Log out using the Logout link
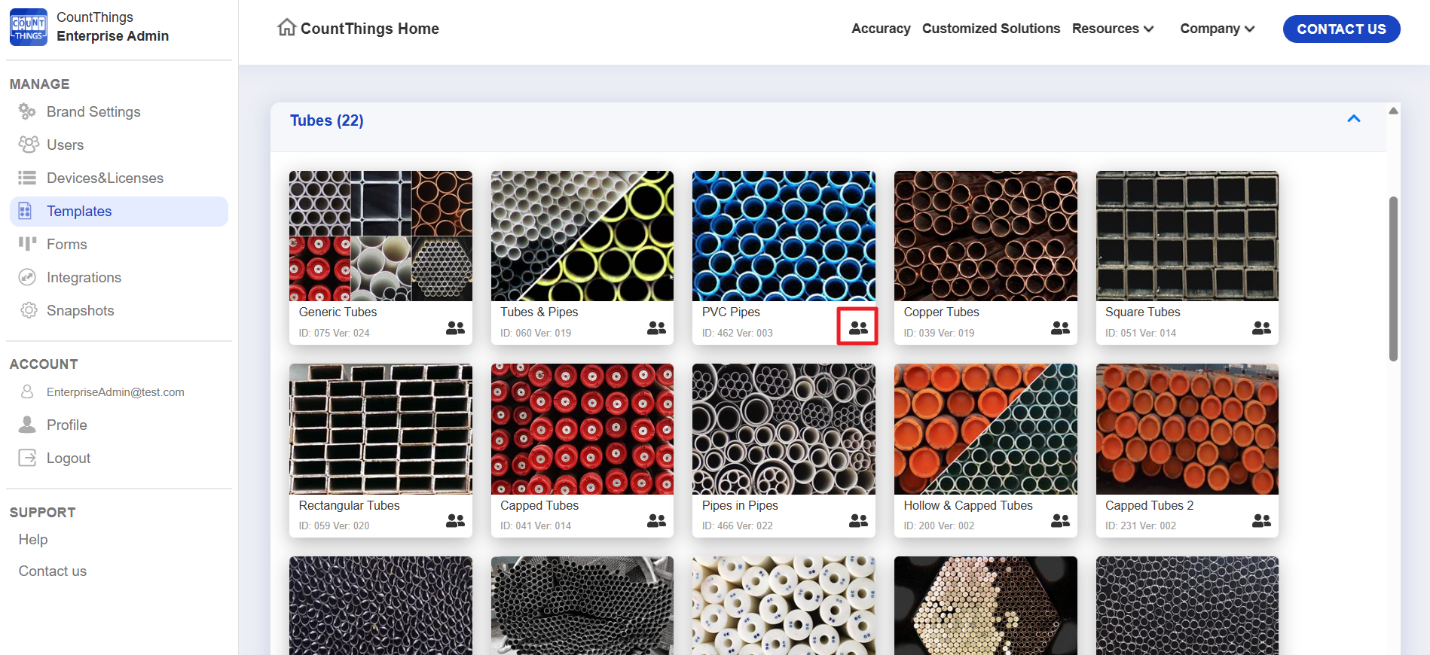Viewport: 1430px width, 655px height. pos(68,458)
